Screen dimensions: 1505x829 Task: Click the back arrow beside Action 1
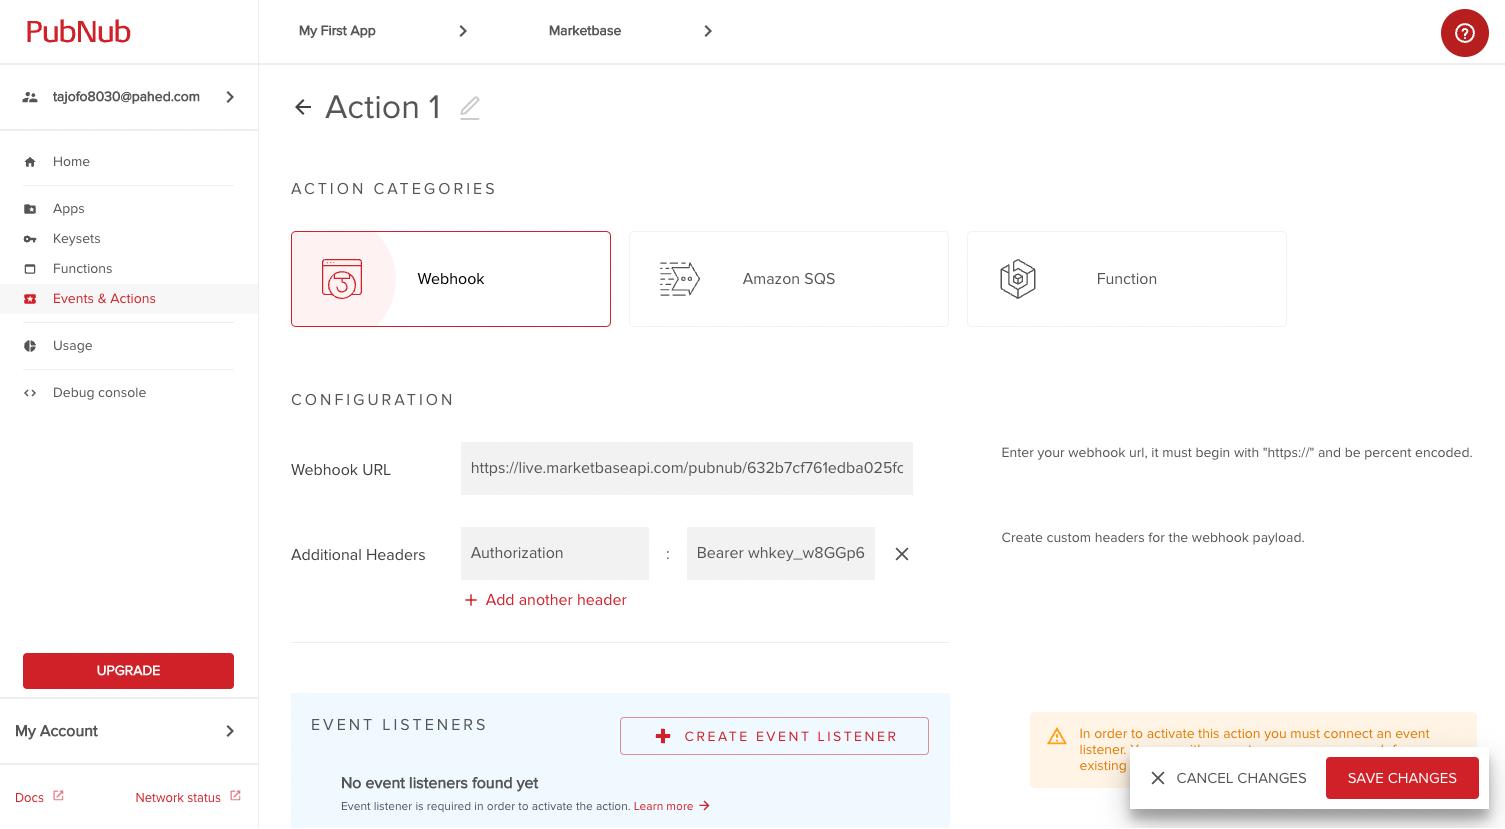(x=303, y=107)
